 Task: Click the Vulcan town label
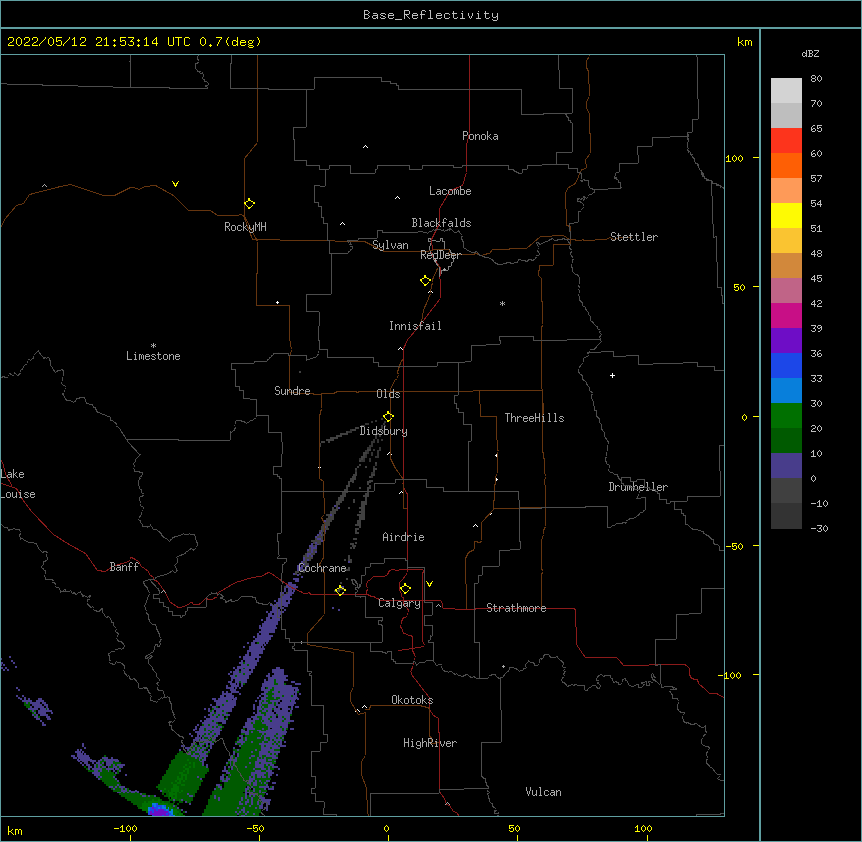click(x=543, y=792)
